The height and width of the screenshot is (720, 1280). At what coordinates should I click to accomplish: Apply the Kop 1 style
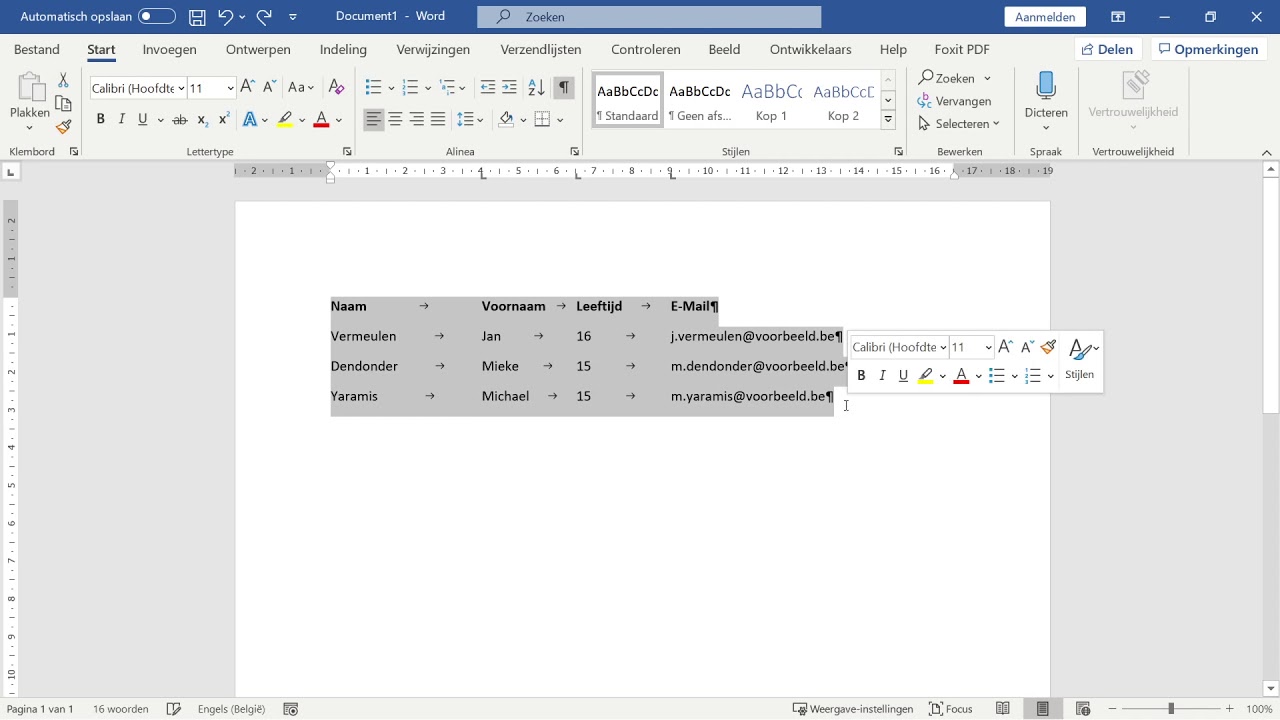coord(771,101)
